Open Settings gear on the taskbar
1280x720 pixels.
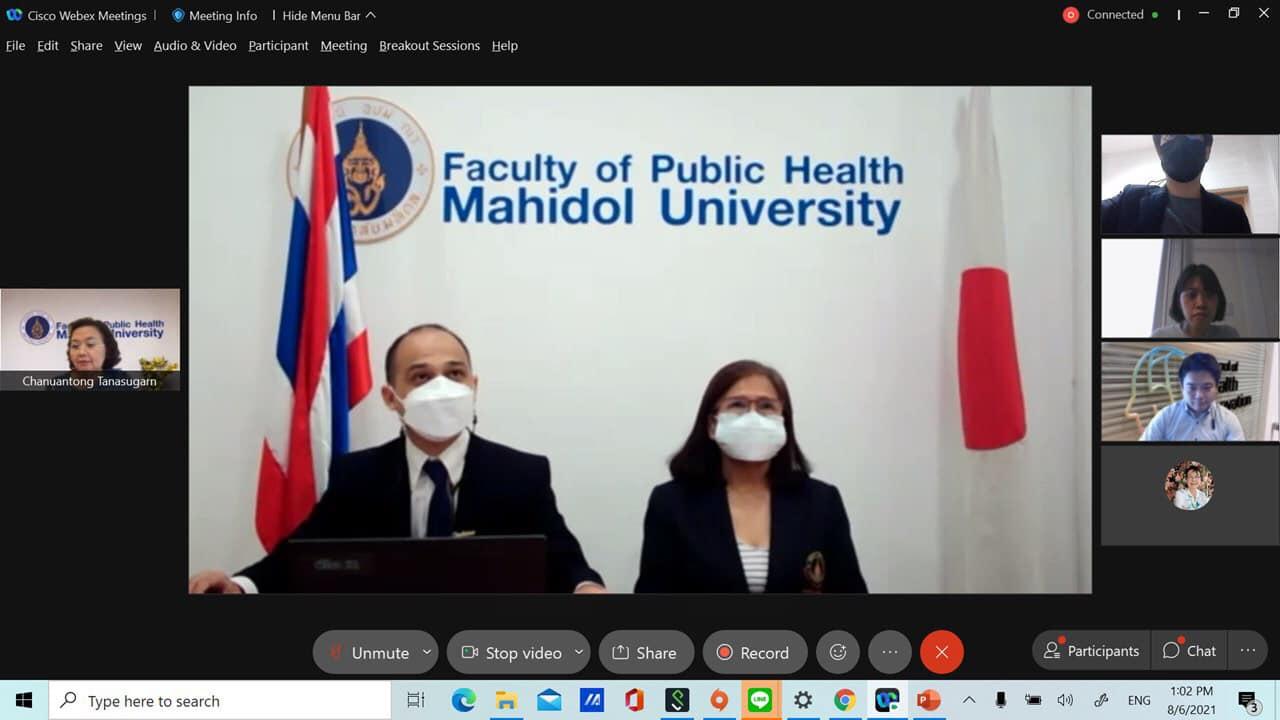803,700
